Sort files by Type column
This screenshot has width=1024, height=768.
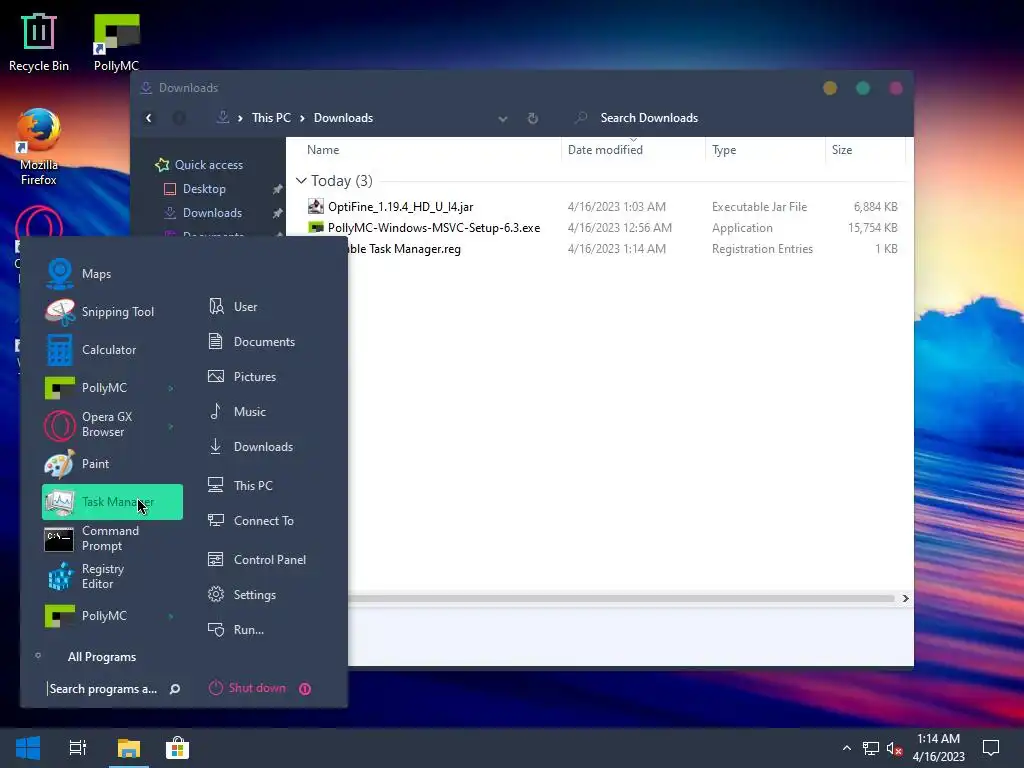[765, 150]
